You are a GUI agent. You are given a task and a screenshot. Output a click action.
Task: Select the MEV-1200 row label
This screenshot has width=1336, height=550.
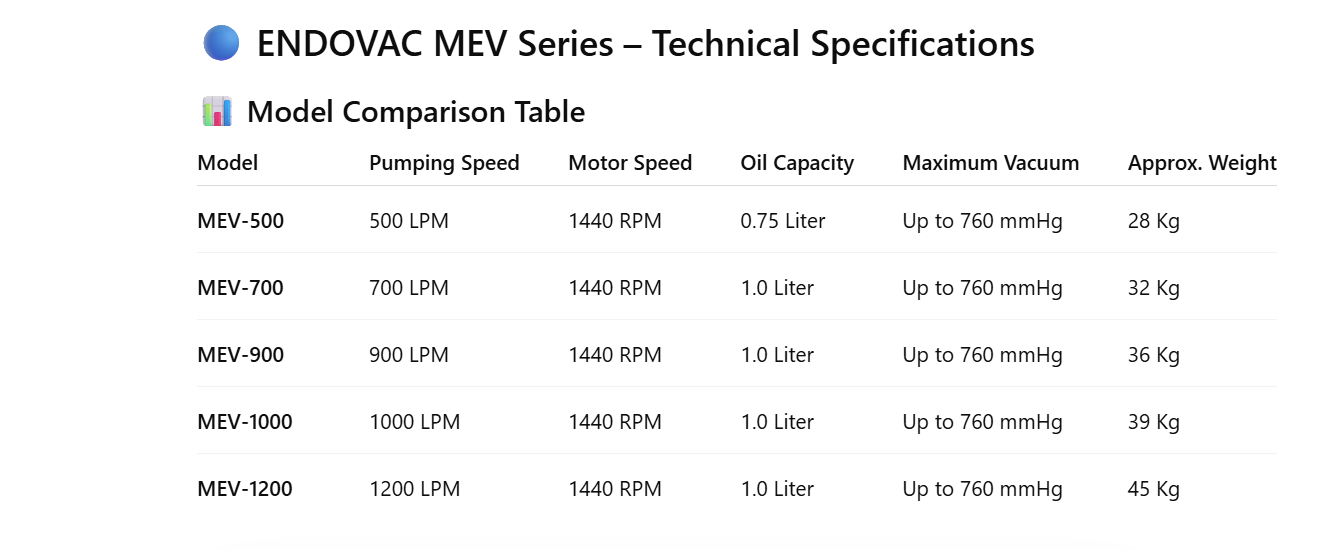(245, 489)
